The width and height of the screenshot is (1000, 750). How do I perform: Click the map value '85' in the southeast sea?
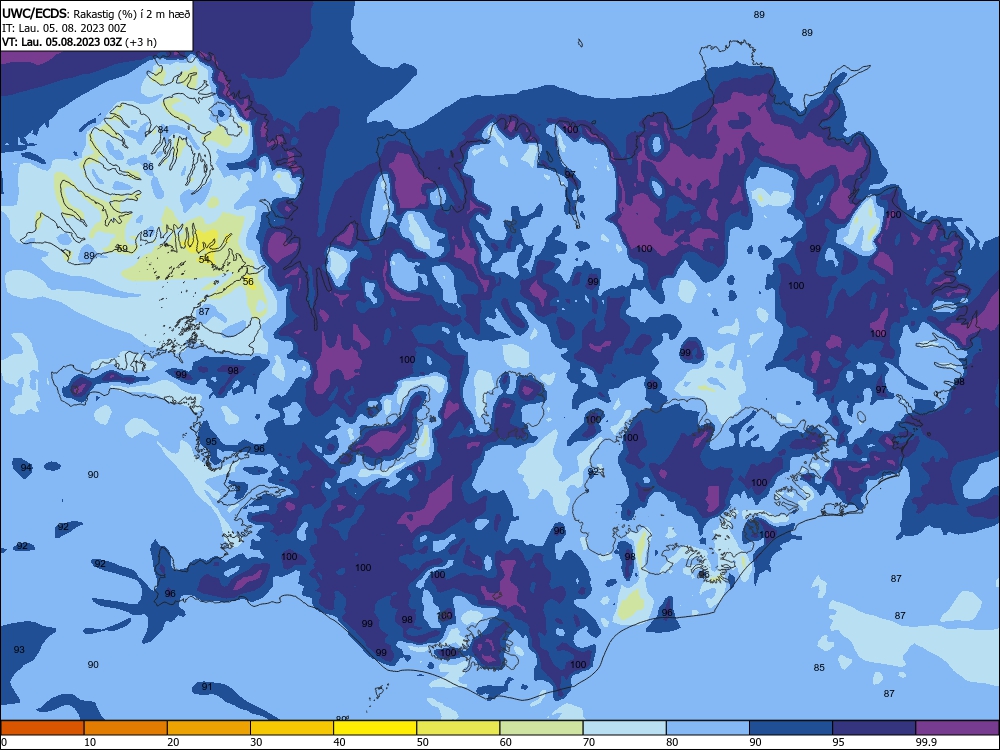click(x=819, y=667)
